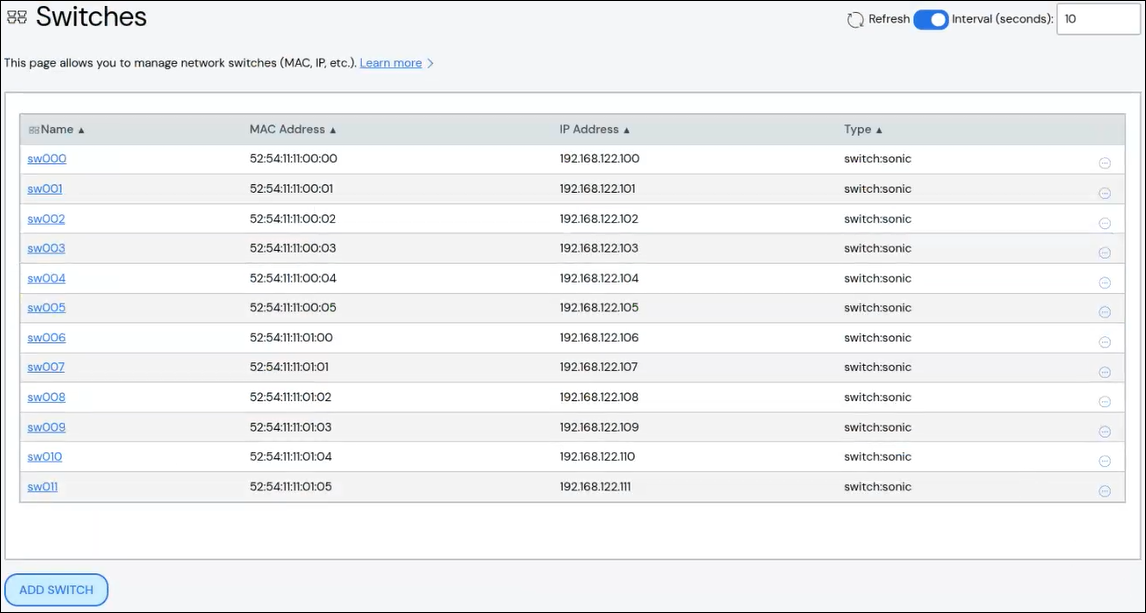Open the row actions icon for sw010
This screenshot has width=1146, height=613.
[x=1104, y=461]
